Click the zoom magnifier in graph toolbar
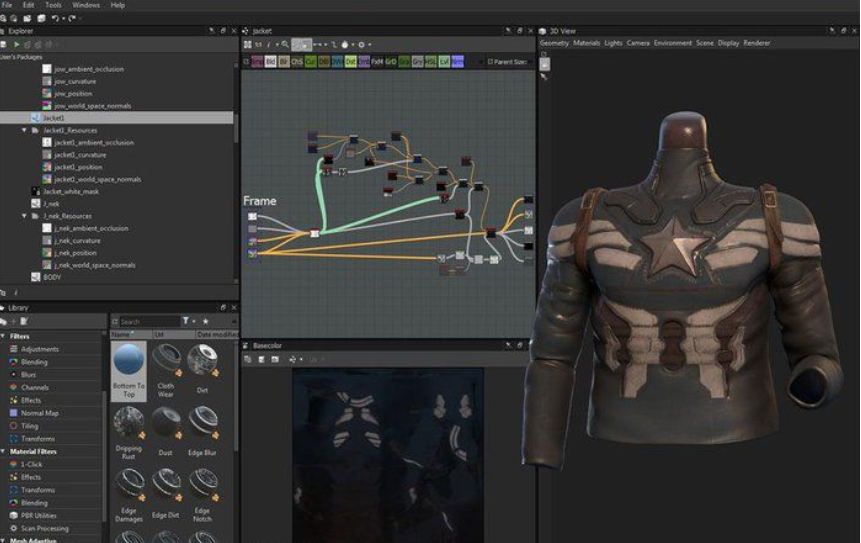The width and height of the screenshot is (861, 543). pyautogui.click(x=285, y=44)
